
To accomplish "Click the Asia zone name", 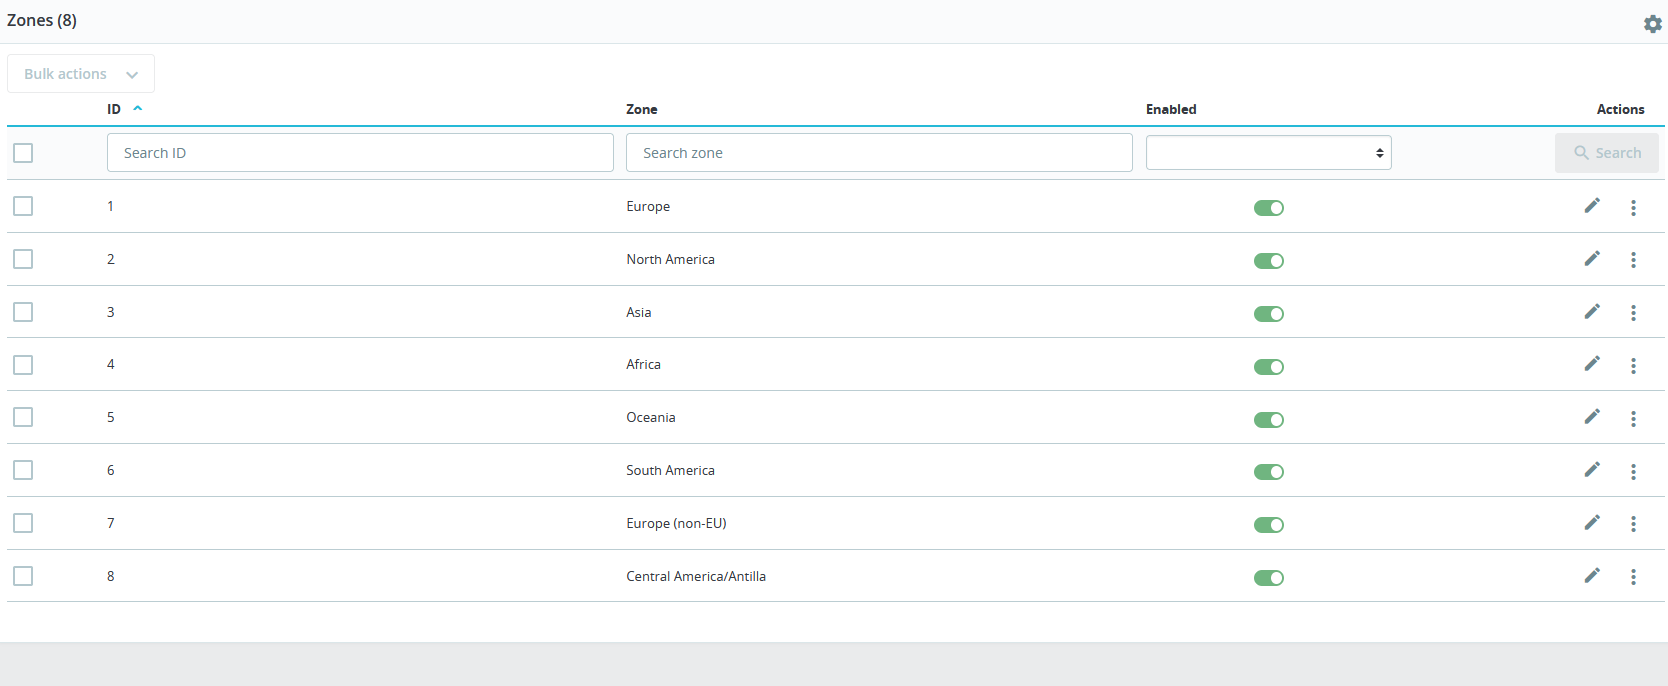I will [x=639, y=312].
